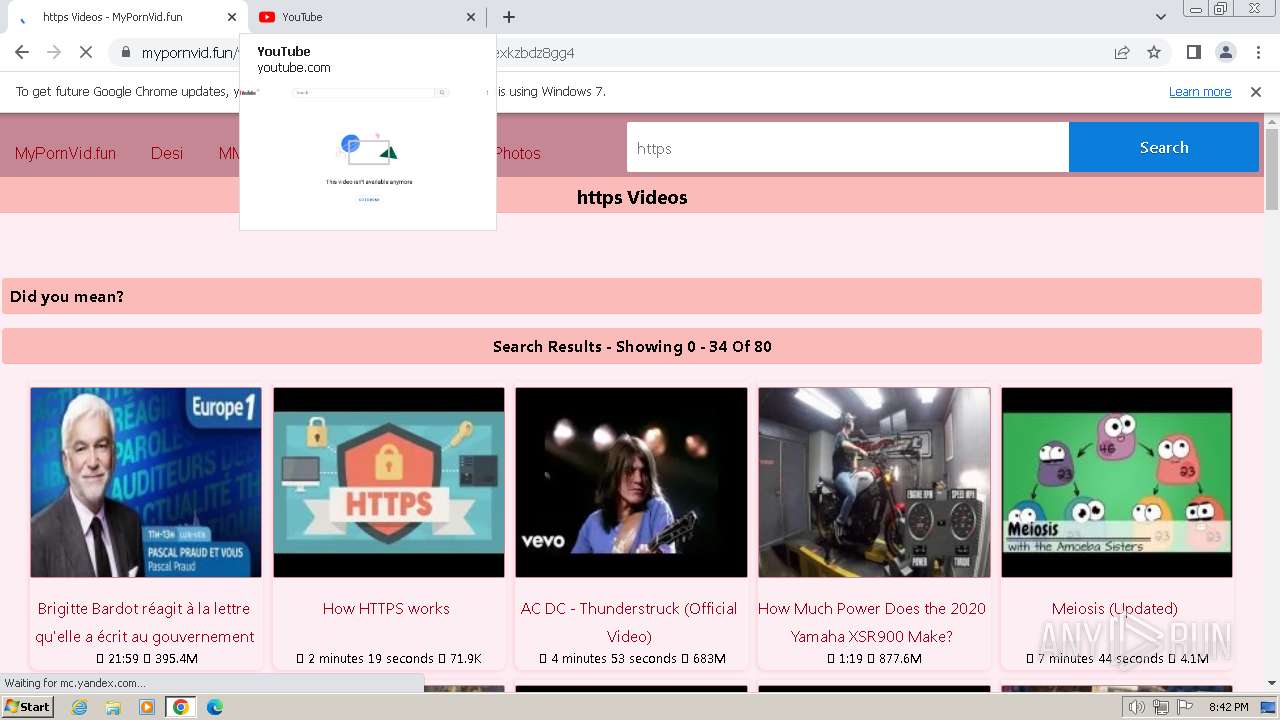Open the side panel icon
This screenshot has width=1280, height=720.
pos(1193,52)
